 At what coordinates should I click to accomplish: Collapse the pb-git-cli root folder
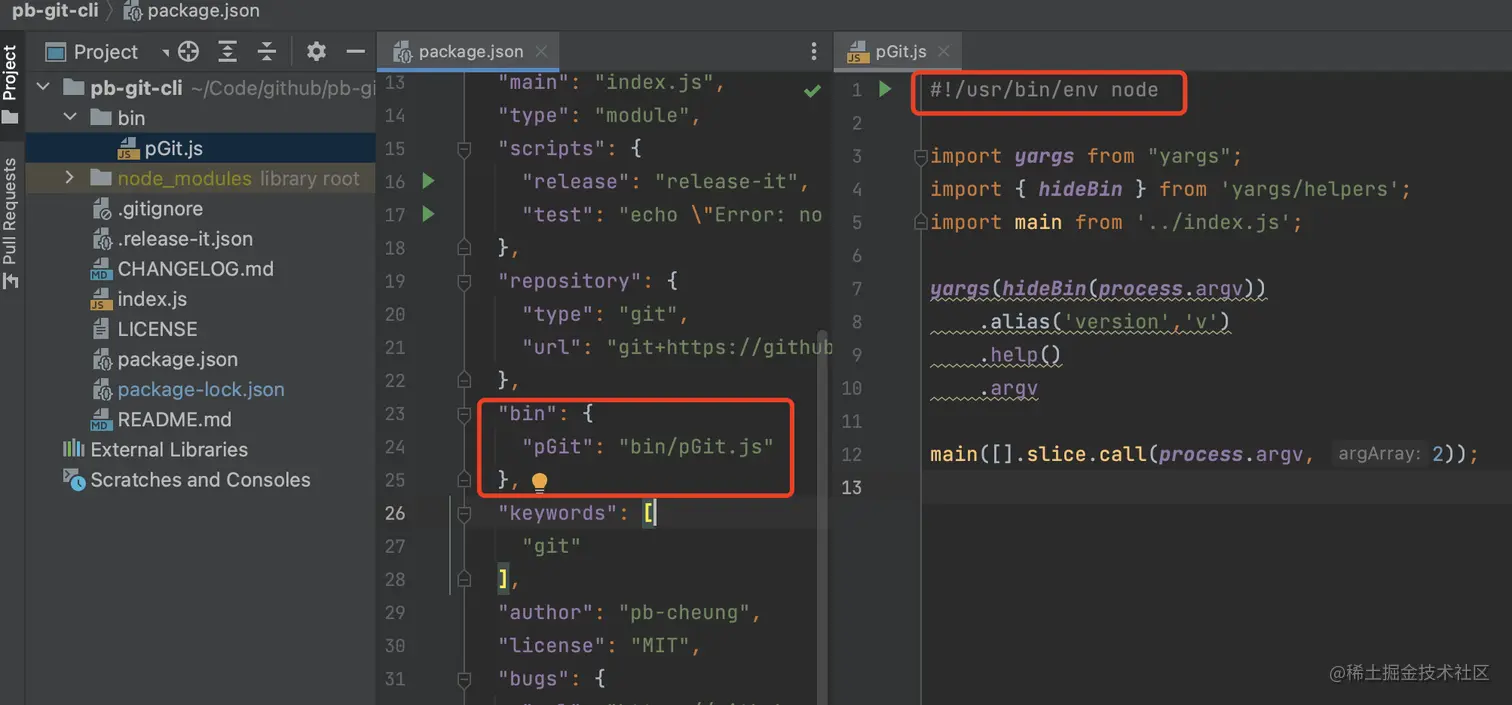click(43, 88)
